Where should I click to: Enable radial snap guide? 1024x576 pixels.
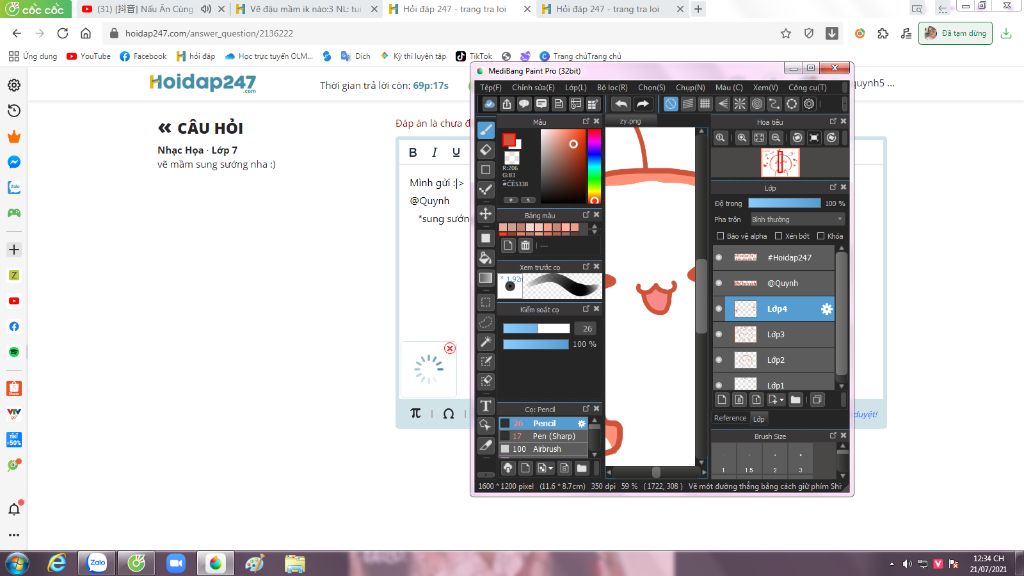[x=739, y=104]
